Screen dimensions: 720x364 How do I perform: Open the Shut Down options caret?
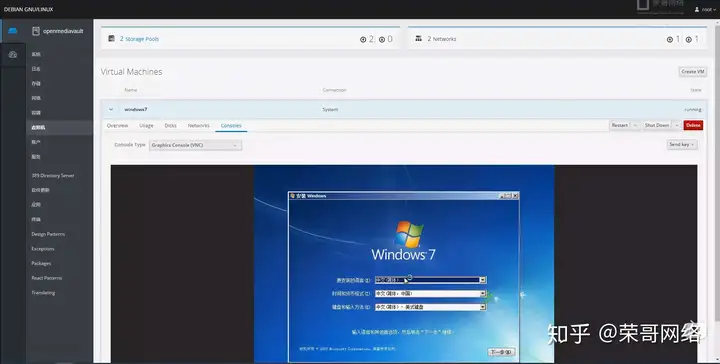(676, 125)
